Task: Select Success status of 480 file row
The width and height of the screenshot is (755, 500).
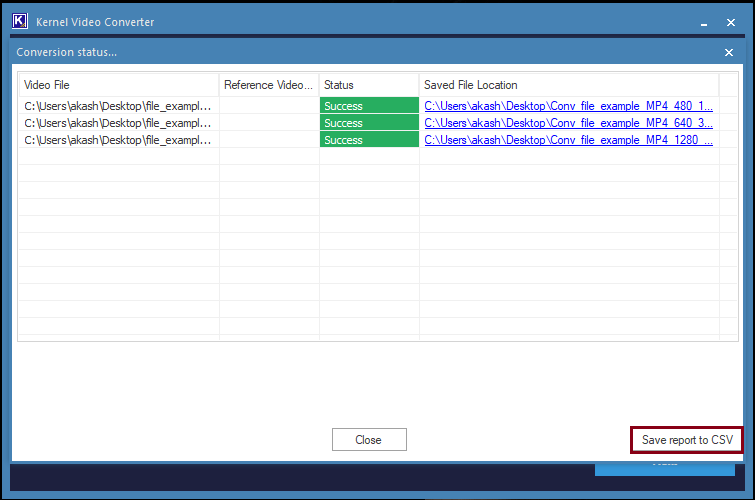Action: pyautogui.click(x=369, y=105)
